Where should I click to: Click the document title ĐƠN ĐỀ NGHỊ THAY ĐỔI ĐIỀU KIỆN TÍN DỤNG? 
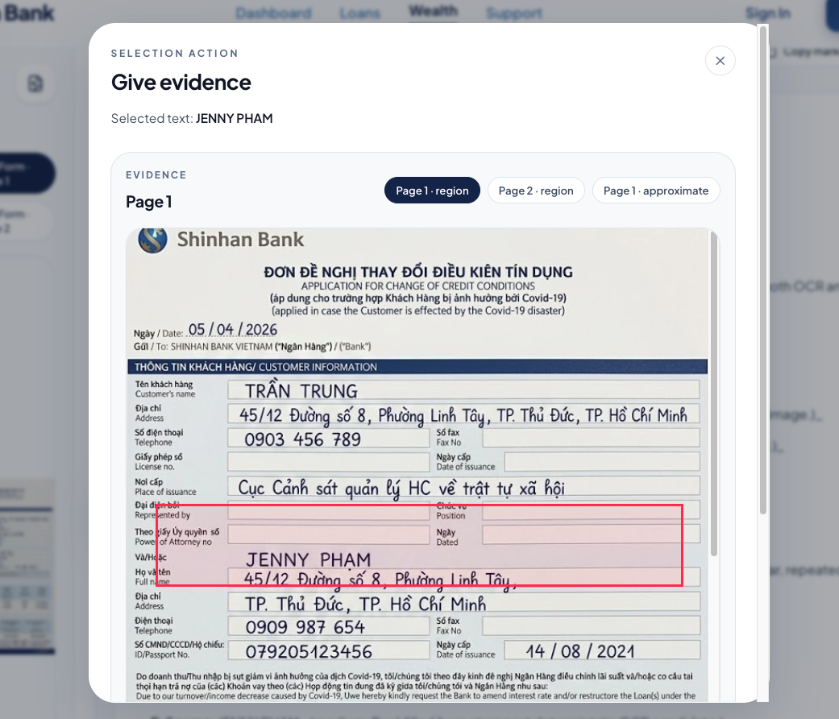[x=418, y=272]
